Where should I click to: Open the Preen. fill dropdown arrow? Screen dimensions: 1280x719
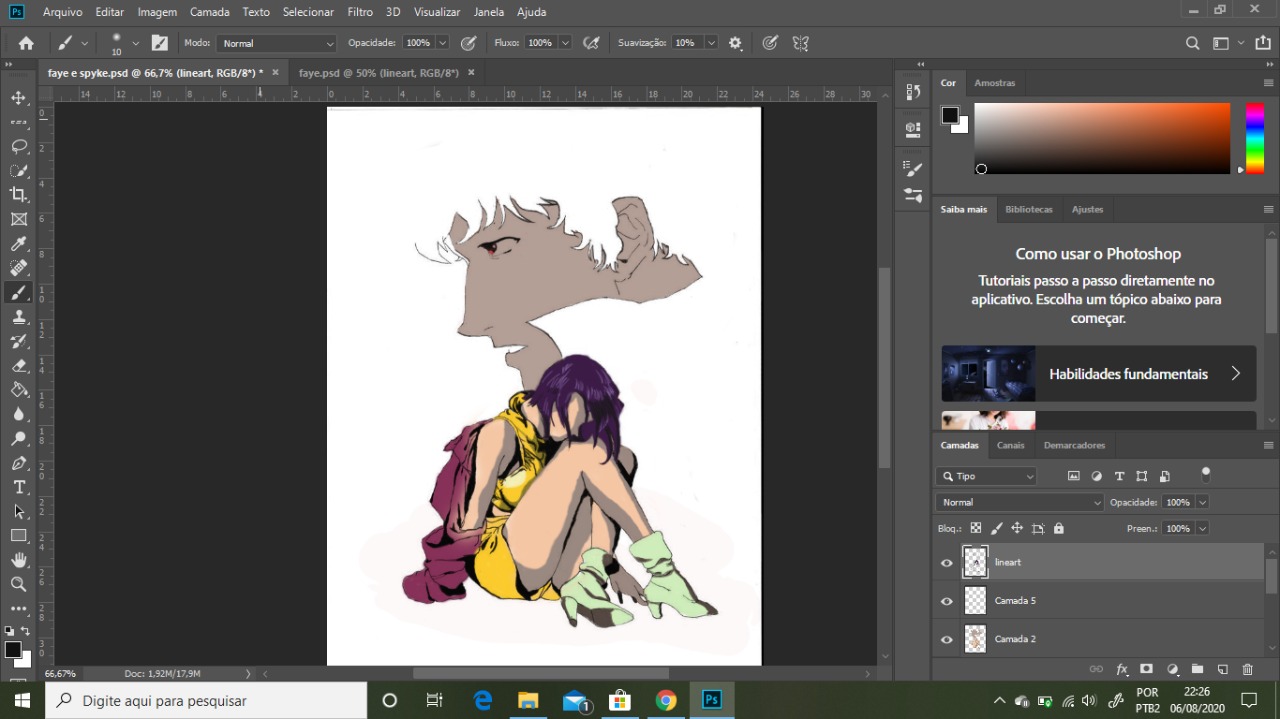(x=1202, y=528)
